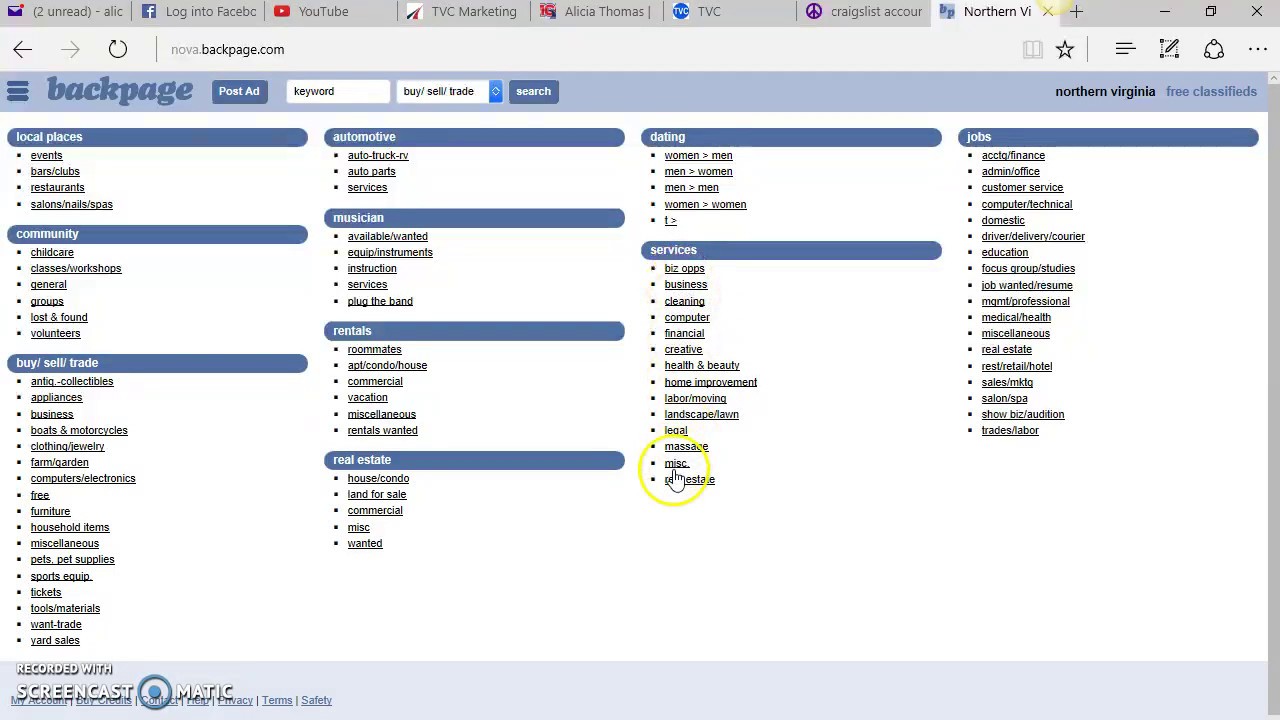
Task: Click the jobs section header
Action: click(1108, 137)
